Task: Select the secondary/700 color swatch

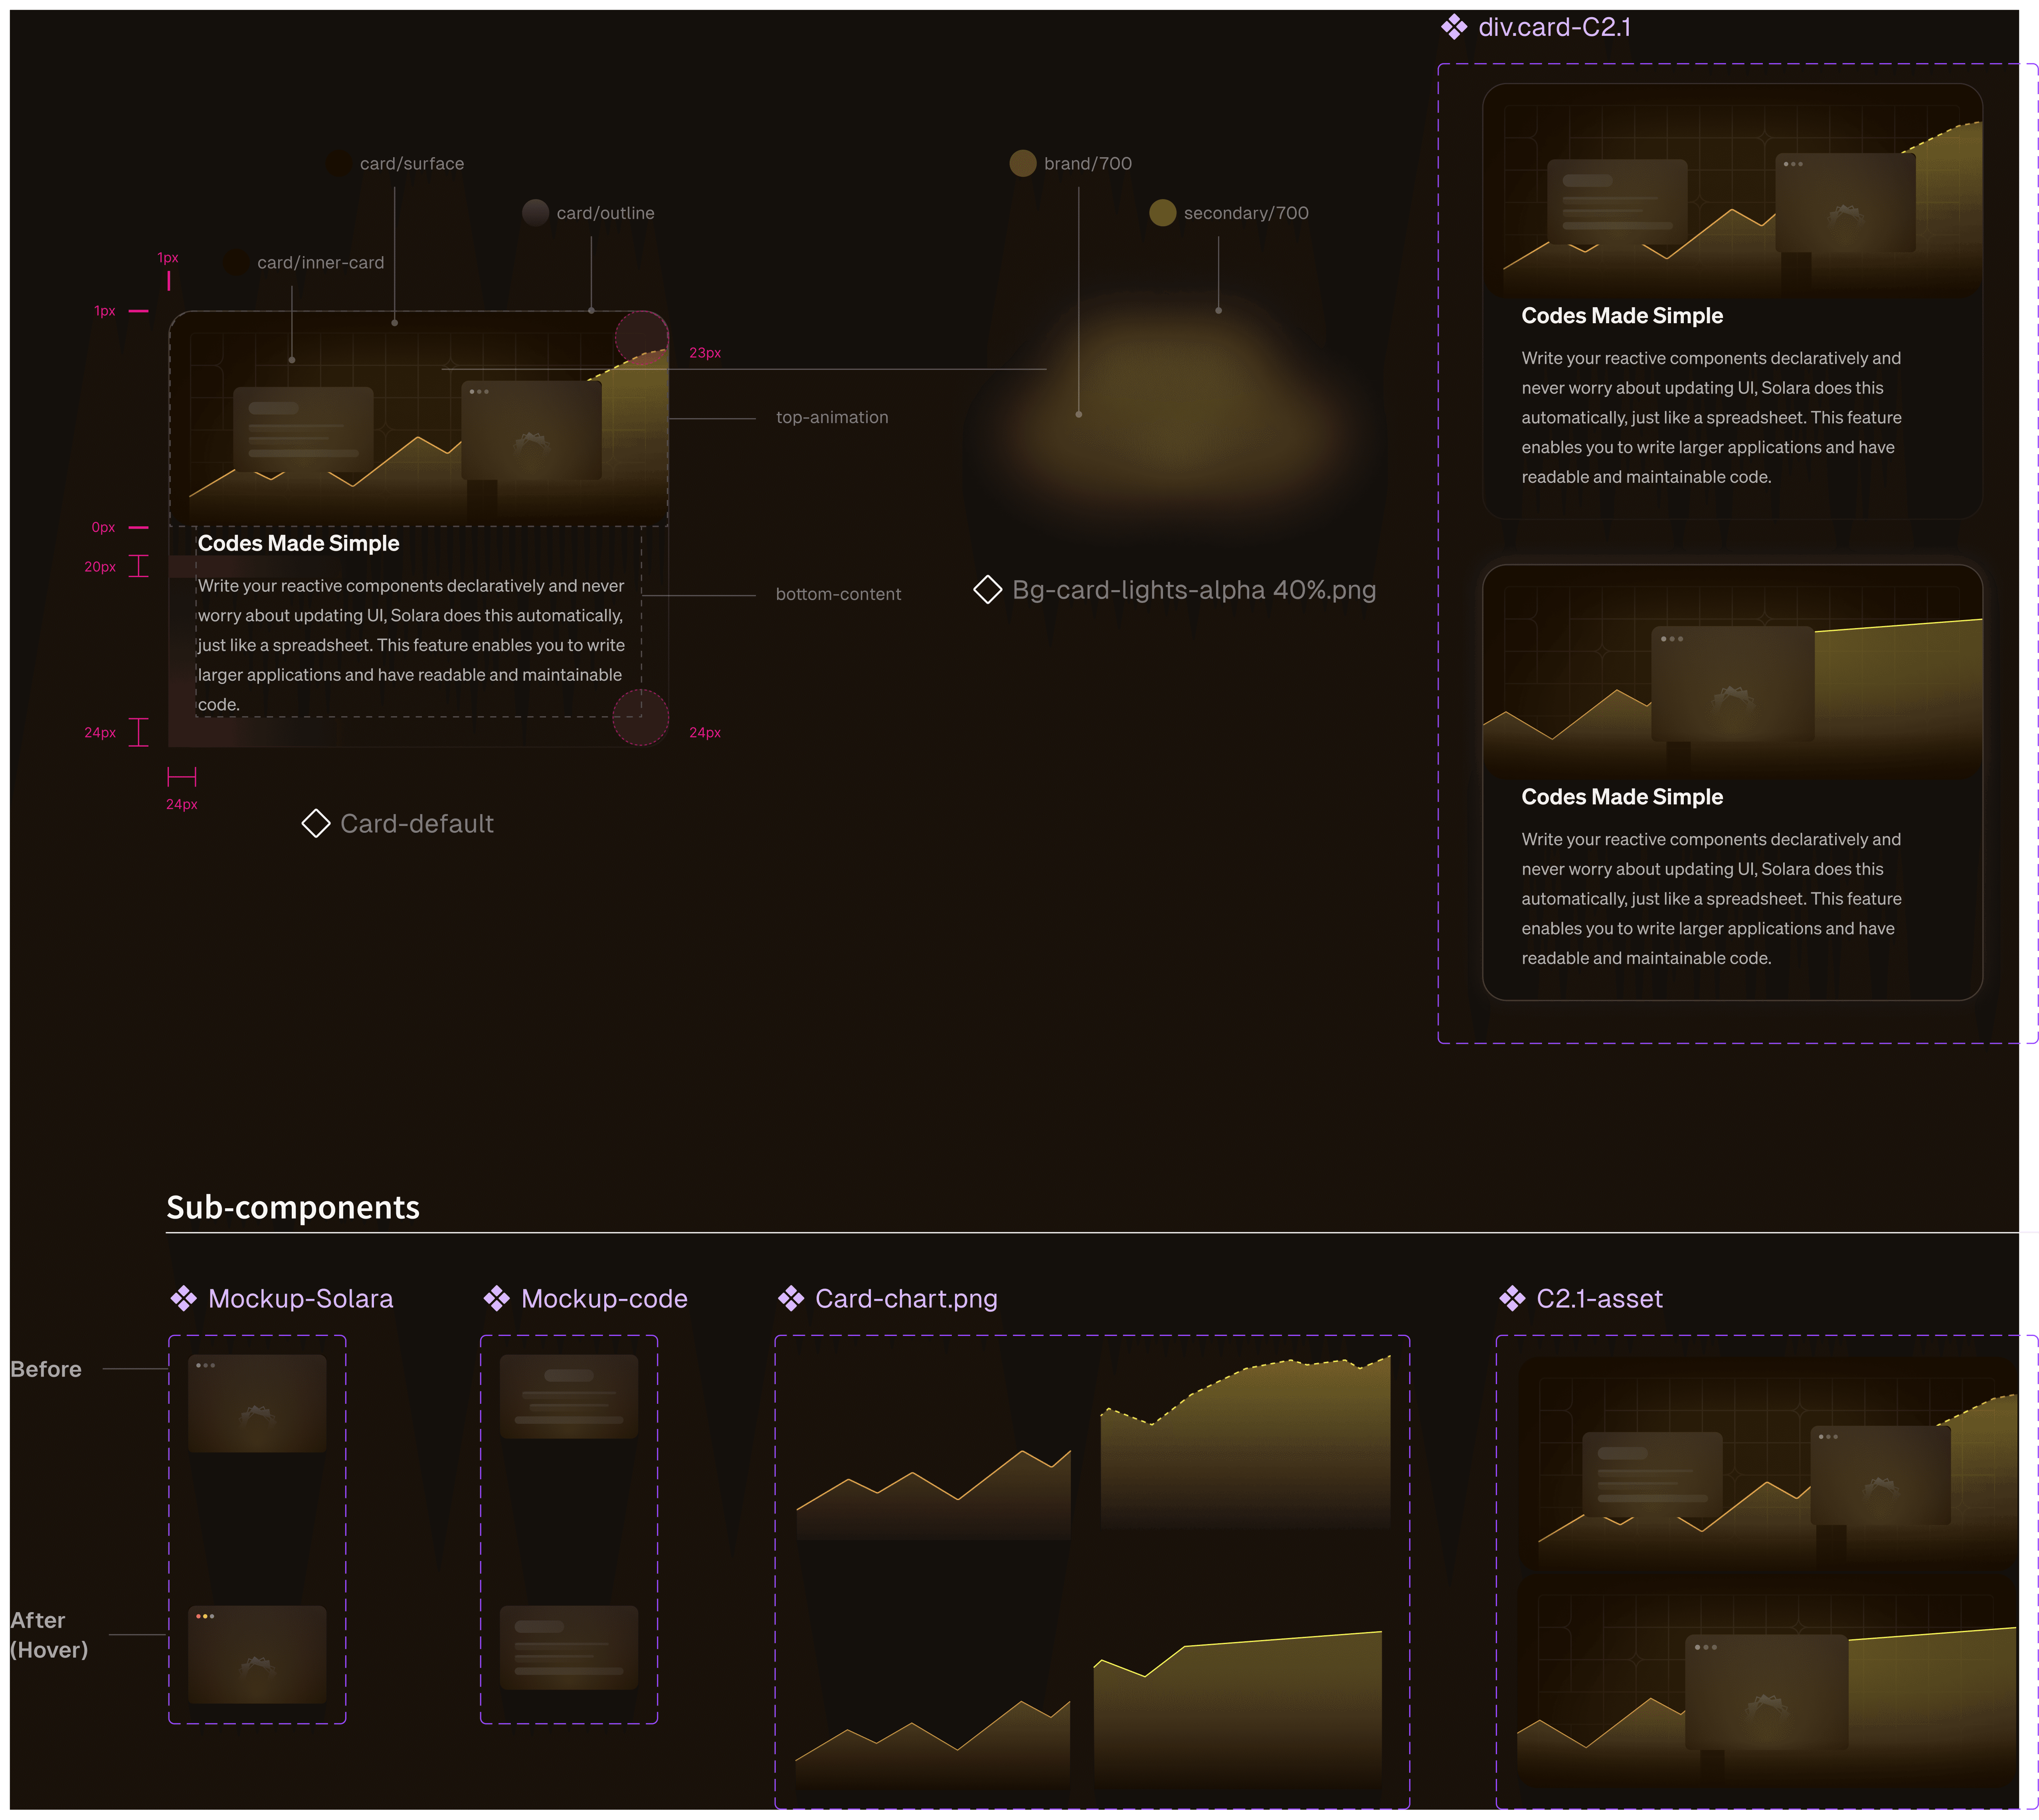Action: [1162, 213]
